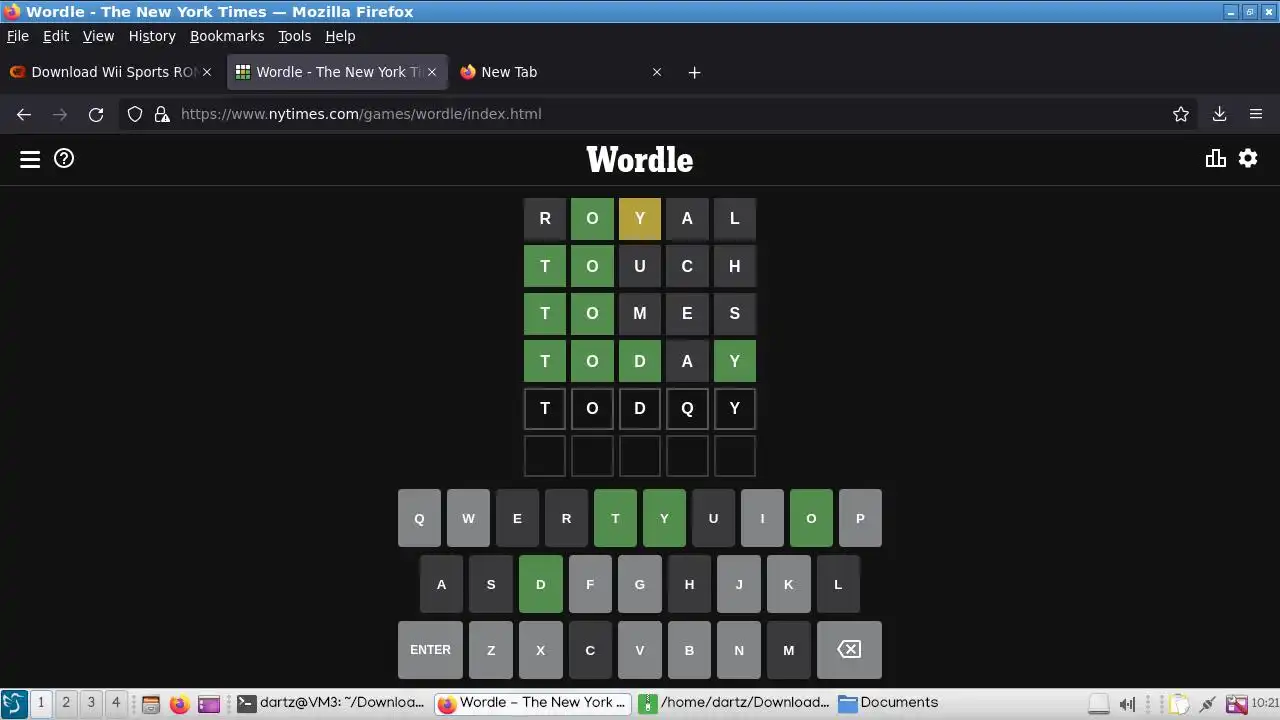Switch to virtual desktop 3

tap(91, 703)
